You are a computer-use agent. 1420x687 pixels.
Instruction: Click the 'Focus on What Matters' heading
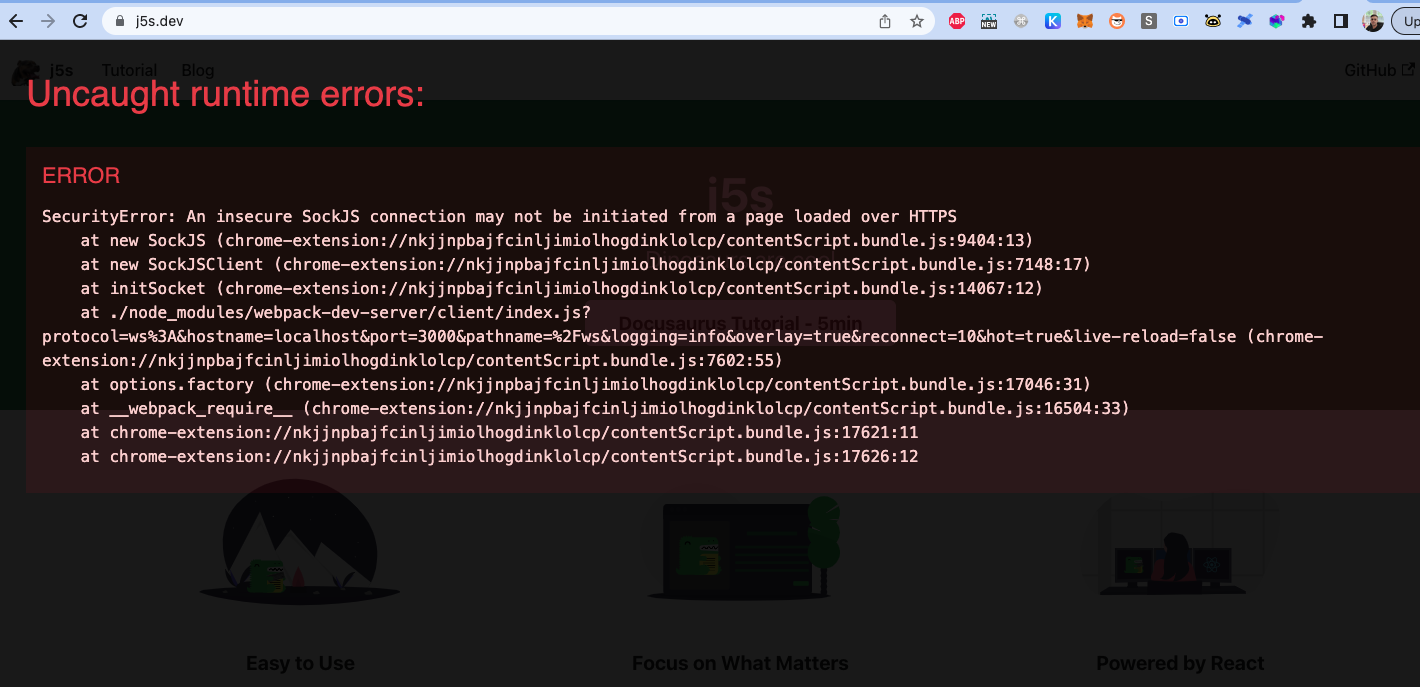(740, 663)
